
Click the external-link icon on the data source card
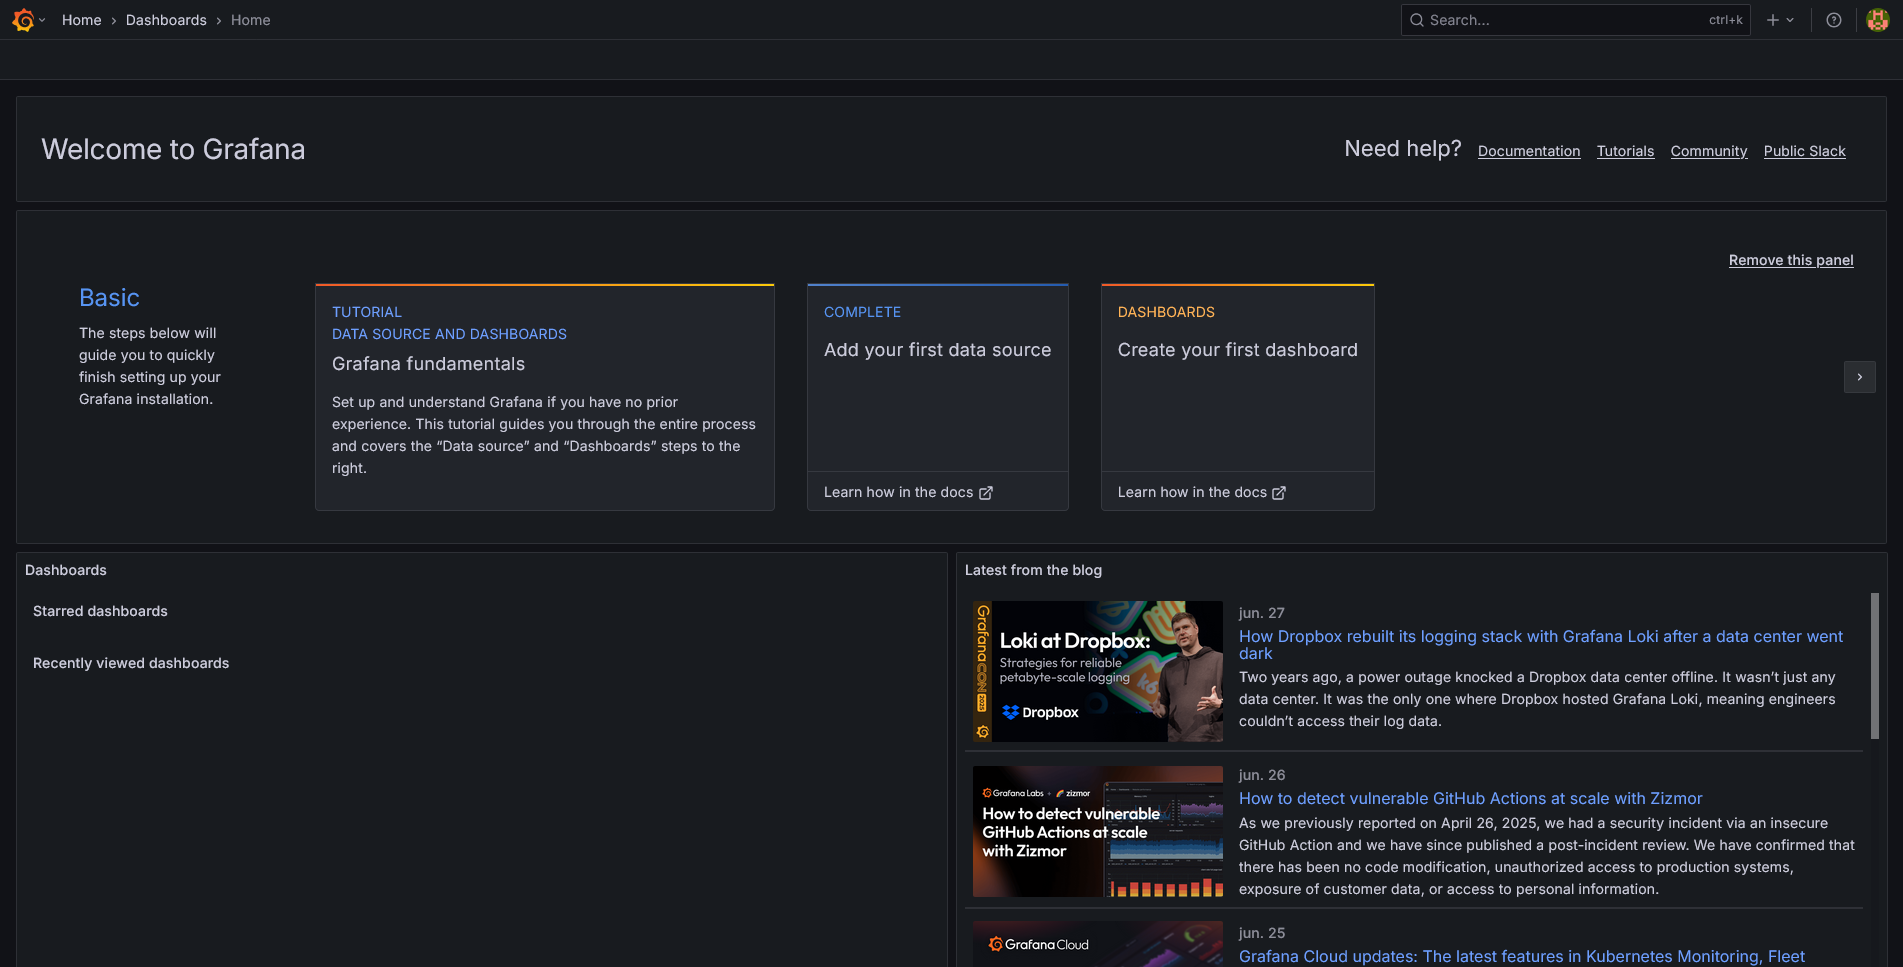986,492
